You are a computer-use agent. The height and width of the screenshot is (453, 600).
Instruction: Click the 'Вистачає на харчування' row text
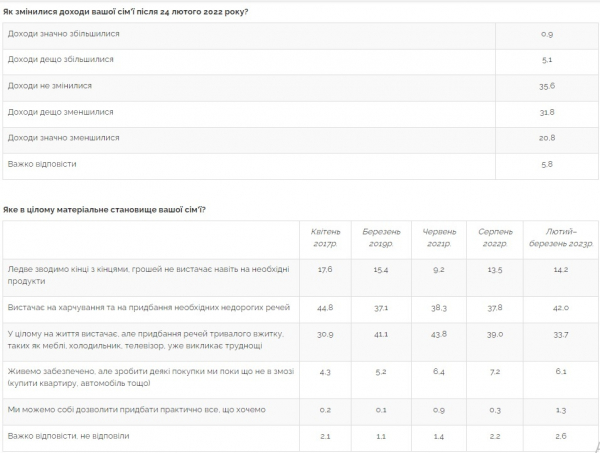point(148,307)
